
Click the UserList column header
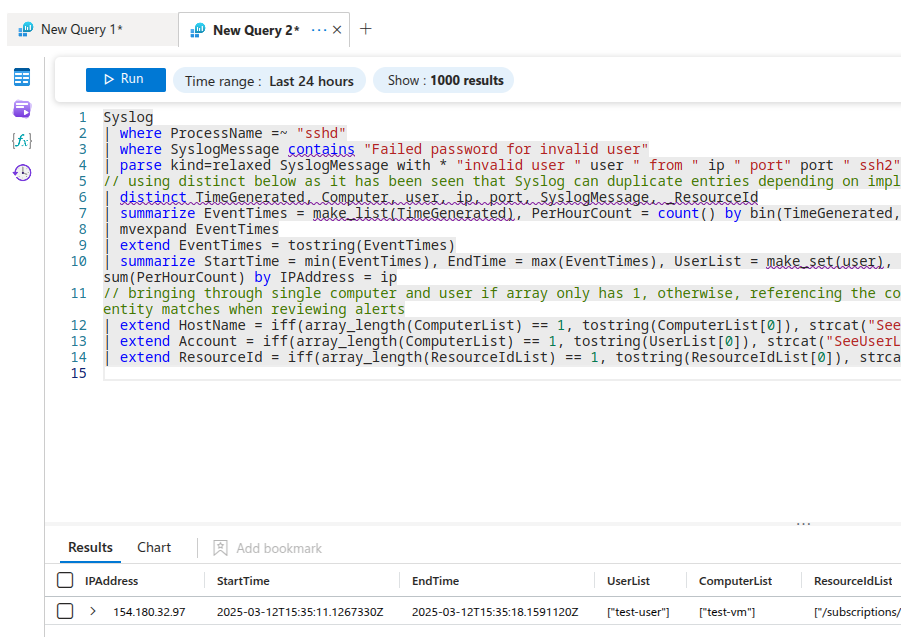(628, 581)
